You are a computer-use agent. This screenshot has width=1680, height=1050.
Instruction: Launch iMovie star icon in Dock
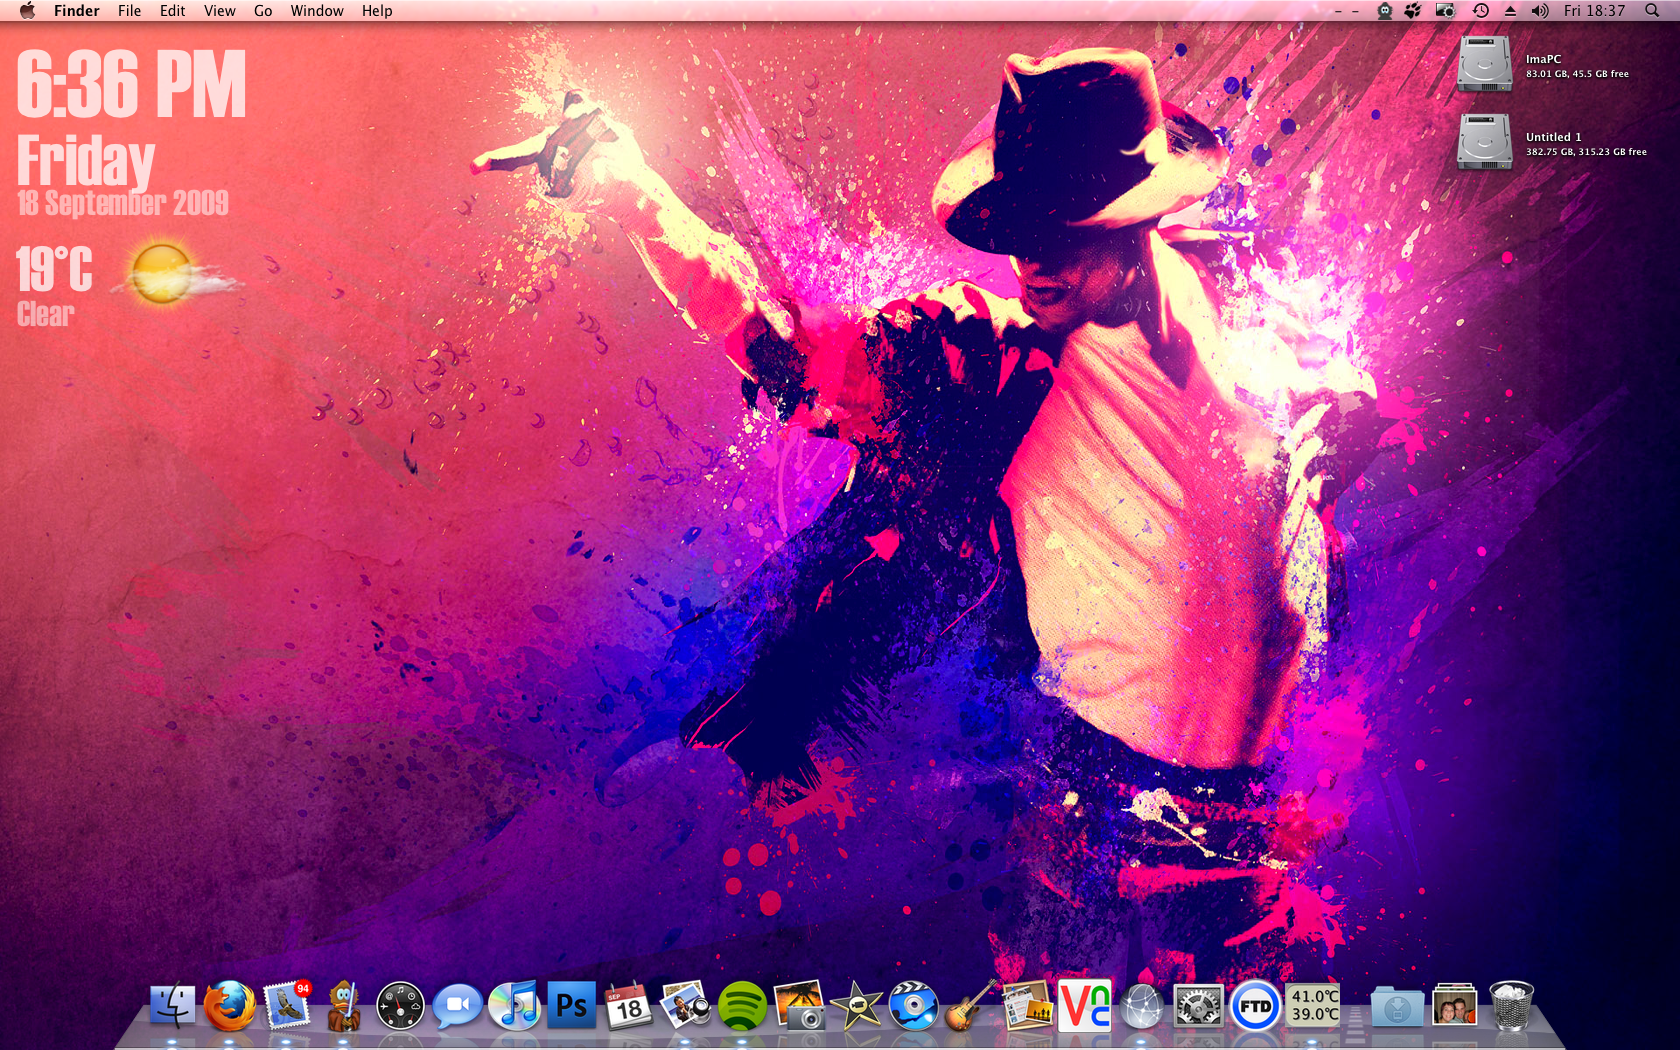tap(856, 1006)
